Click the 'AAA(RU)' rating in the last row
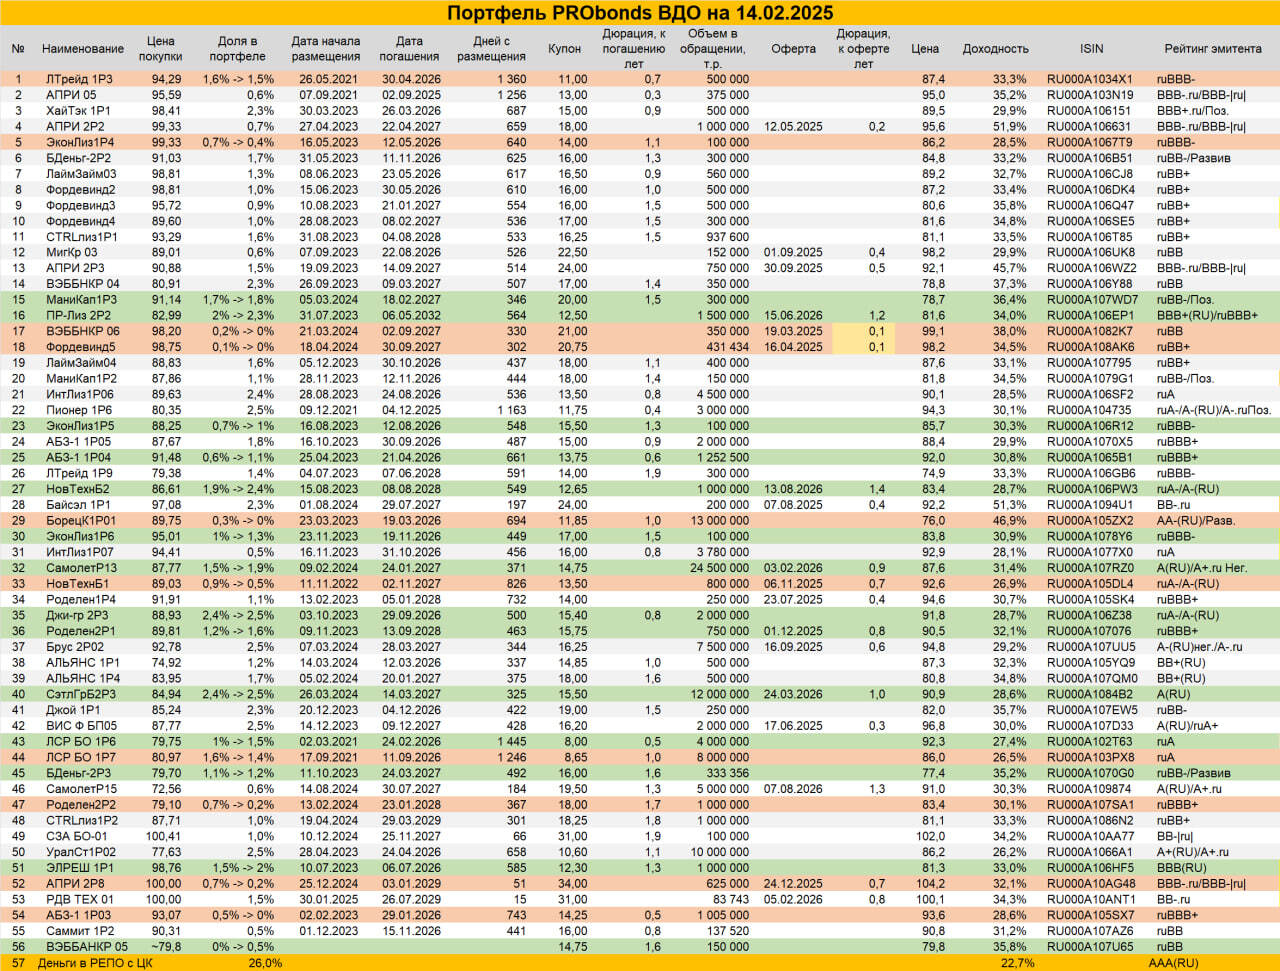1280x971 pixels. [x=1173, y=963]
